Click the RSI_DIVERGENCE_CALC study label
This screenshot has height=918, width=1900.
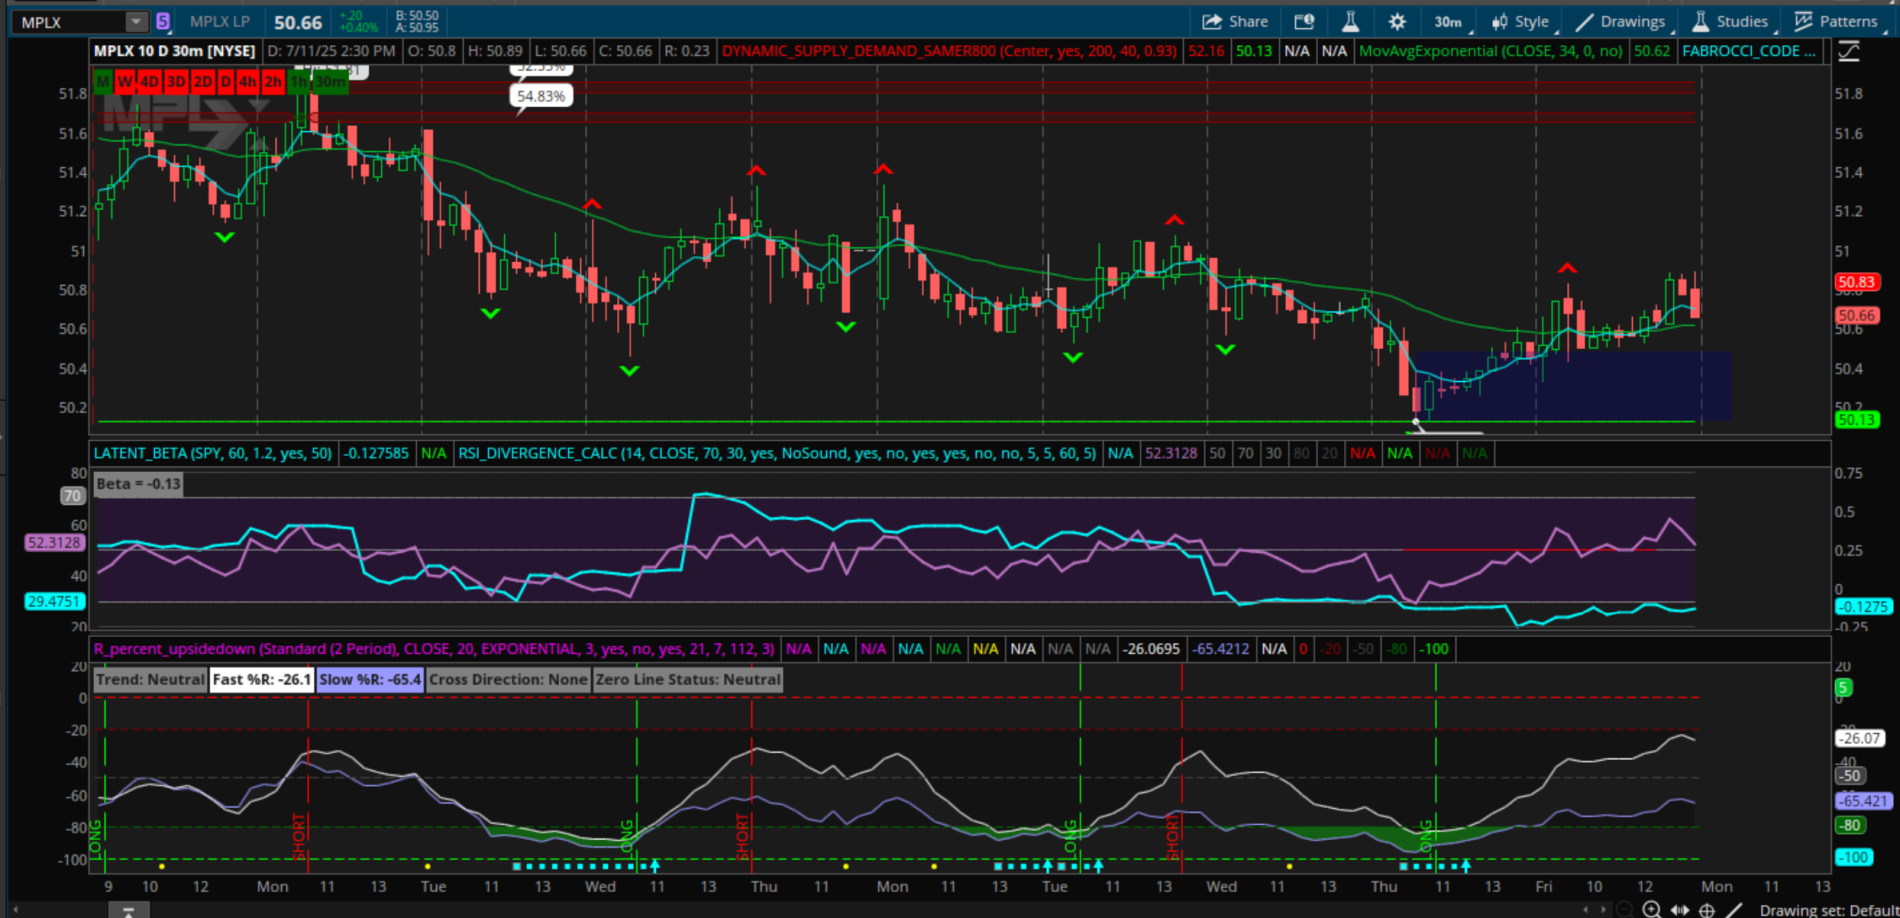pos(777,453)
